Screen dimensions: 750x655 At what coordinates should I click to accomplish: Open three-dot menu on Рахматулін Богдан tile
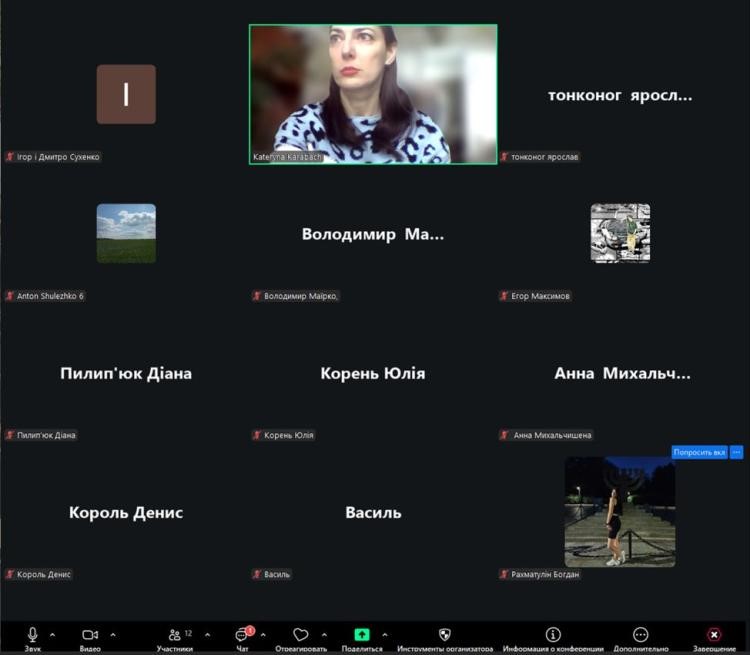coord(737,452)
